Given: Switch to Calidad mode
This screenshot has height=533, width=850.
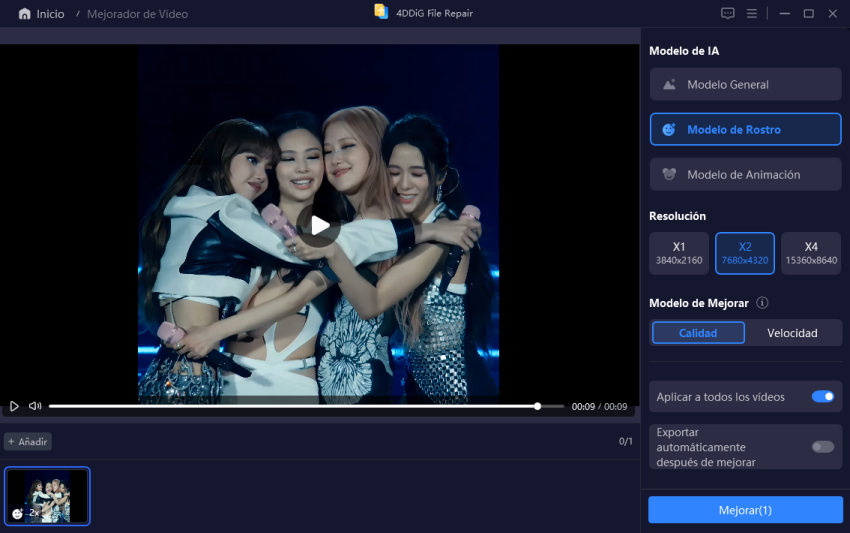Looking at the screenshot, I should (698, 333).
